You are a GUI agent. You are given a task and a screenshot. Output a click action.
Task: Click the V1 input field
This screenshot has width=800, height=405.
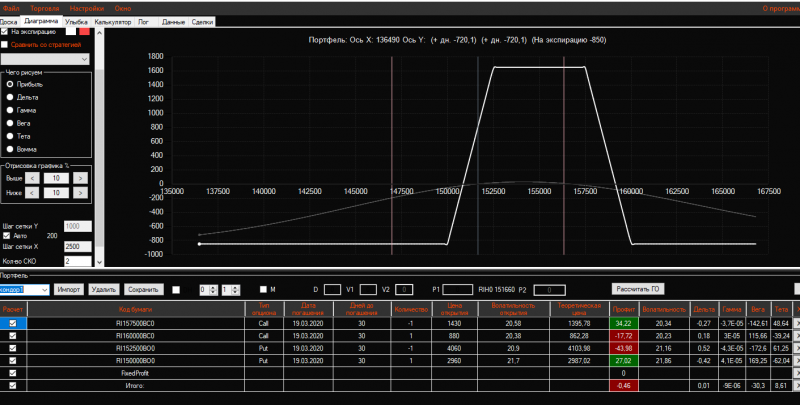click(x=368, y=290)
